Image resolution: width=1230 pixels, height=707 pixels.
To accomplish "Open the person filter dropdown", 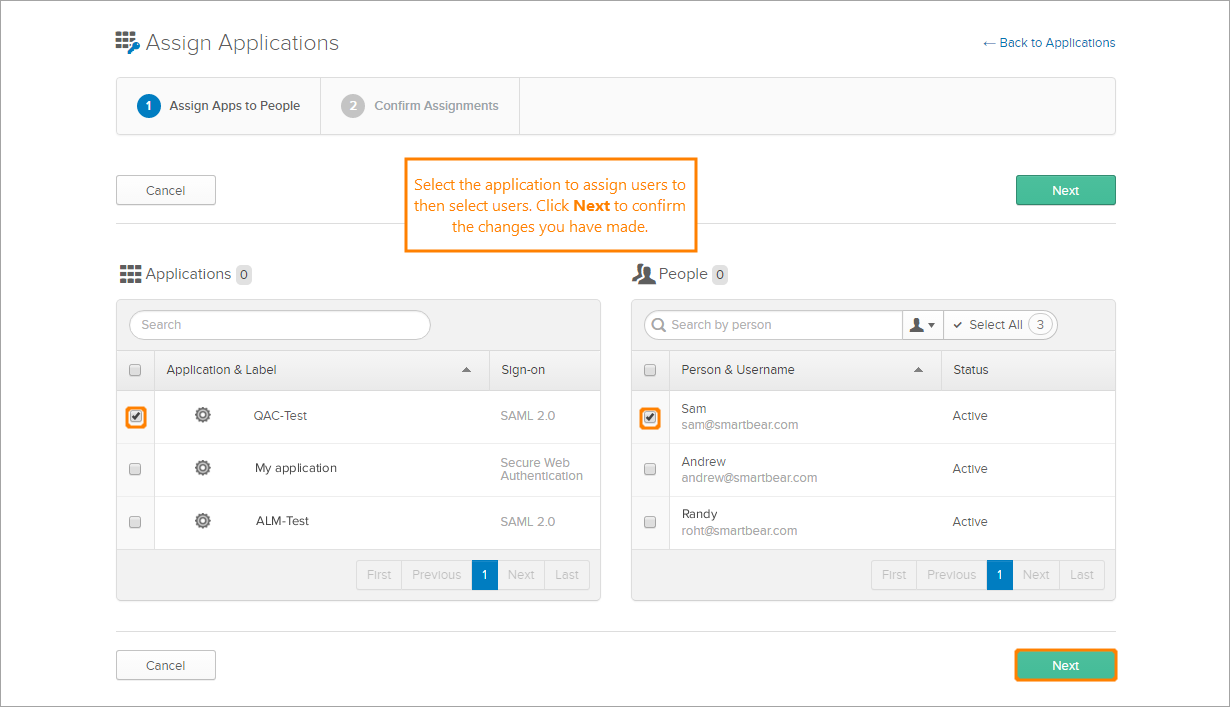I will 922,325.
